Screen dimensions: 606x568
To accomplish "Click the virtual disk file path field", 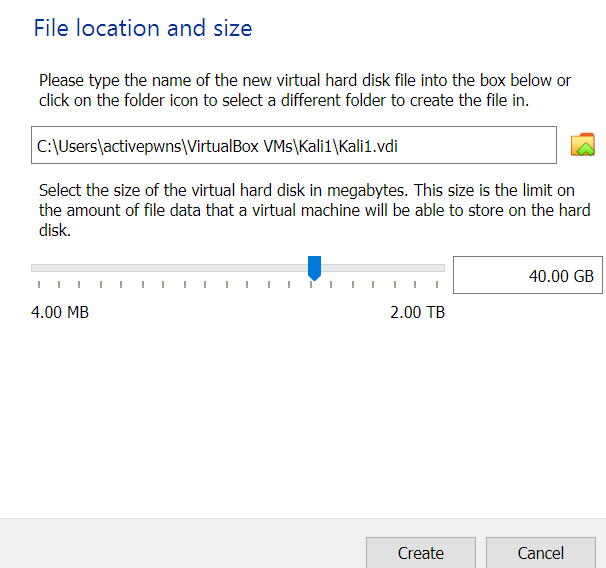I will pos(294,145).
